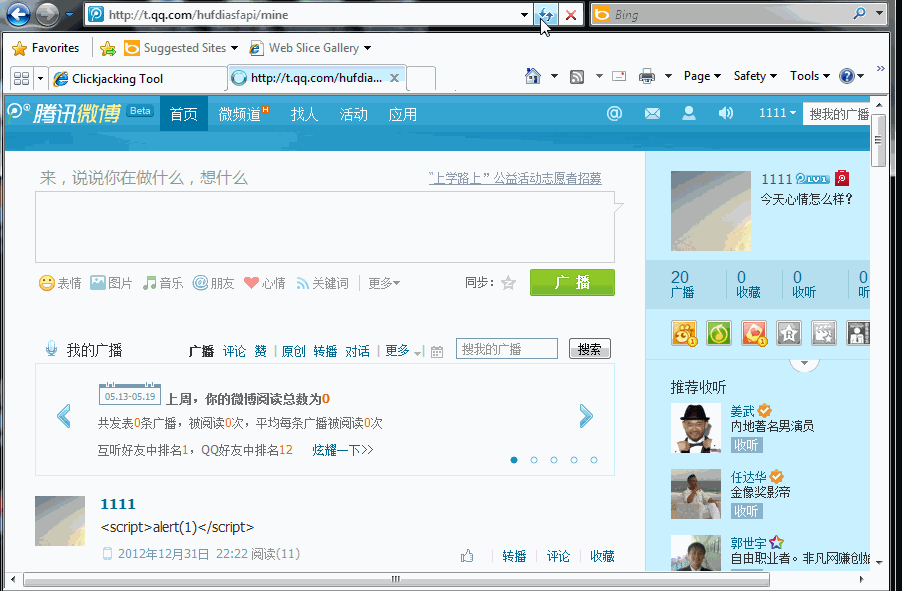Open the @ mentions icon in Weibo header
This screenshot has width=902, height=591.
[614, 113]
